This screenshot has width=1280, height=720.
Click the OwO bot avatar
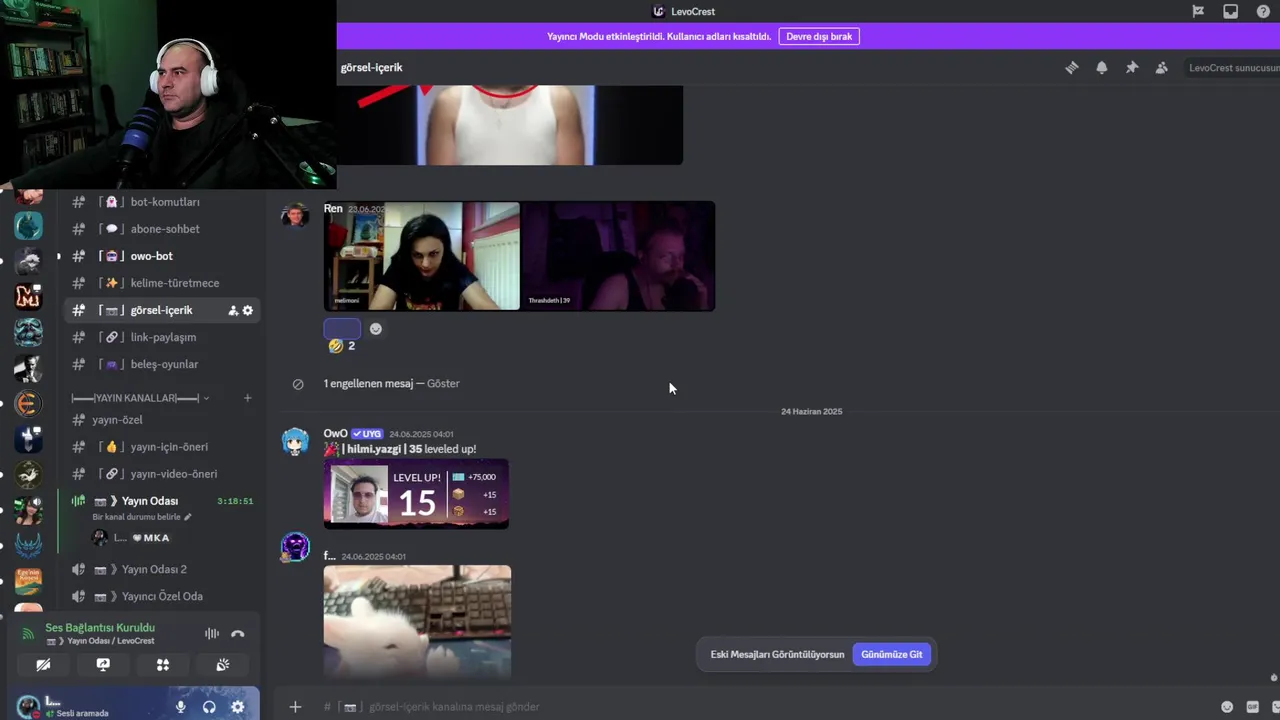[295, 441]
